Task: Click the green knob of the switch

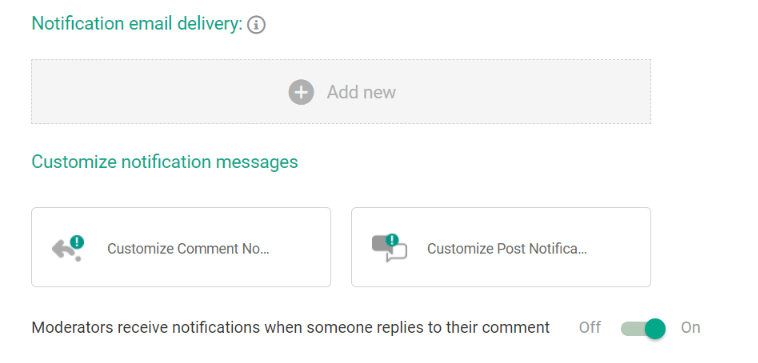Action: [655, 328]
